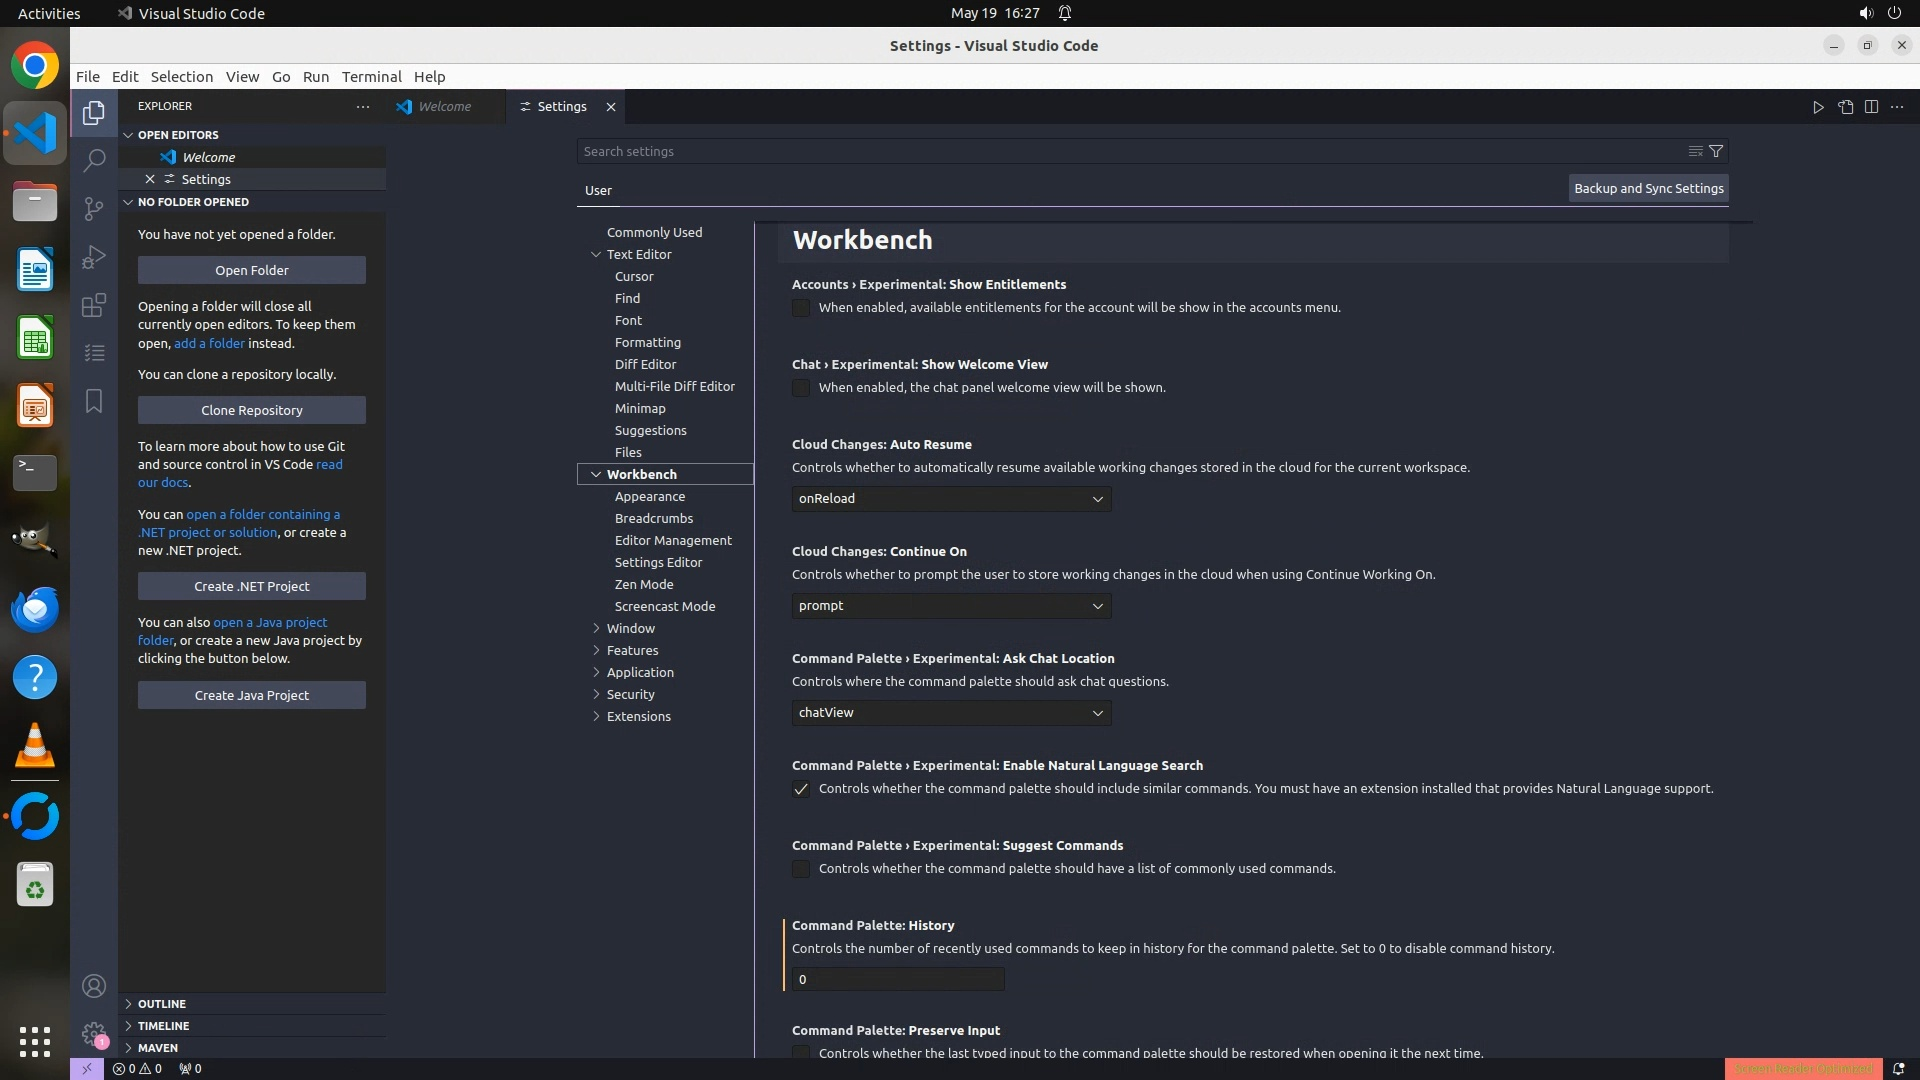Uncheck Enable Natural Language Search checkbox
The height and width of the screenshot is (1080, 1920).
[x=801, y=789]
